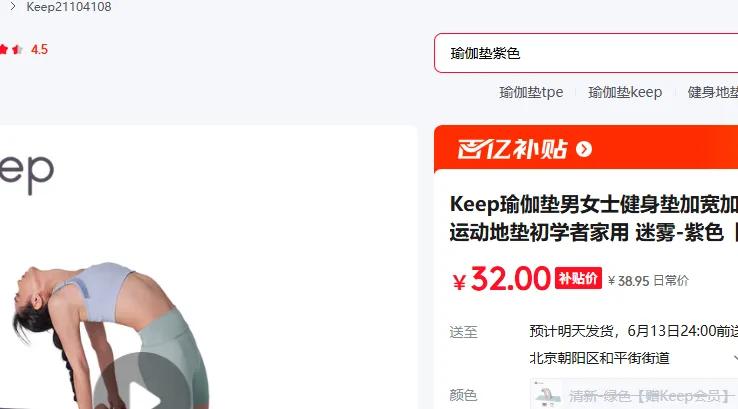Click the arrow icon beside 亿补贴

[584, 149]
